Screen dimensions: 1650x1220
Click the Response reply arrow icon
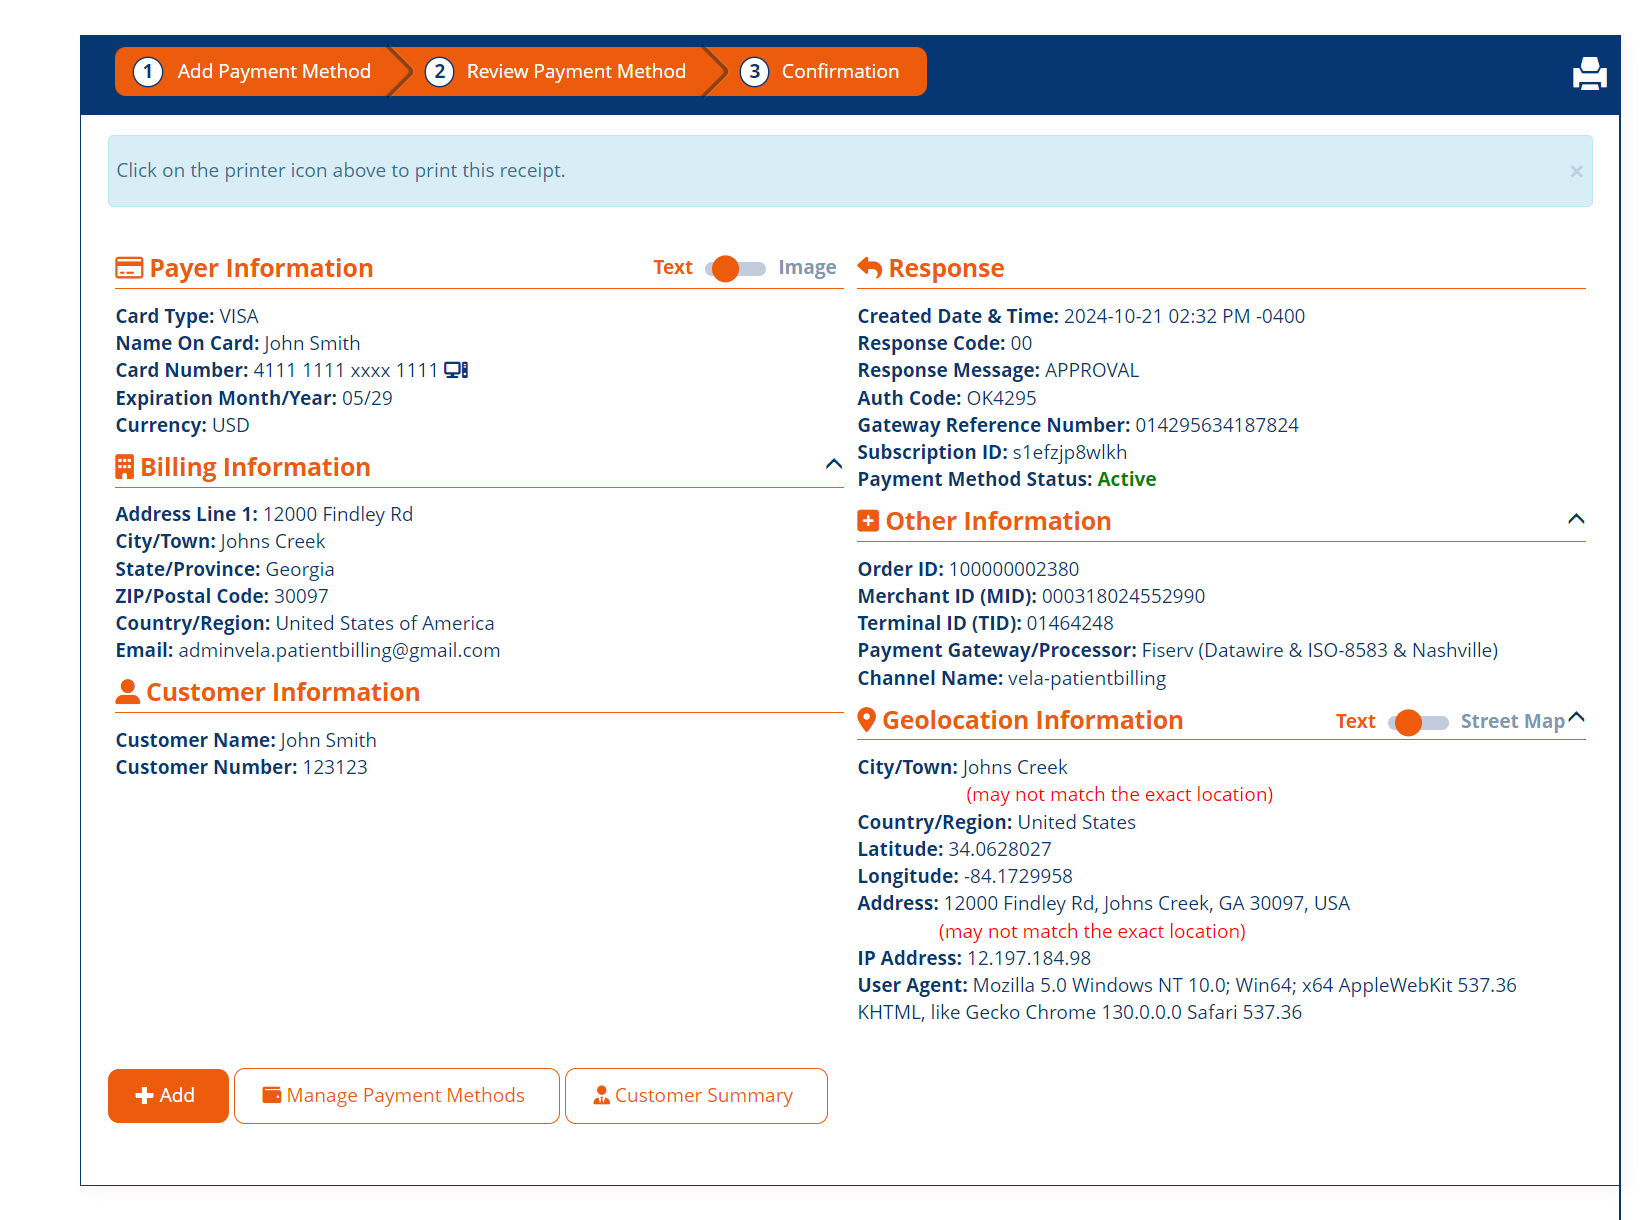[870, 268]
